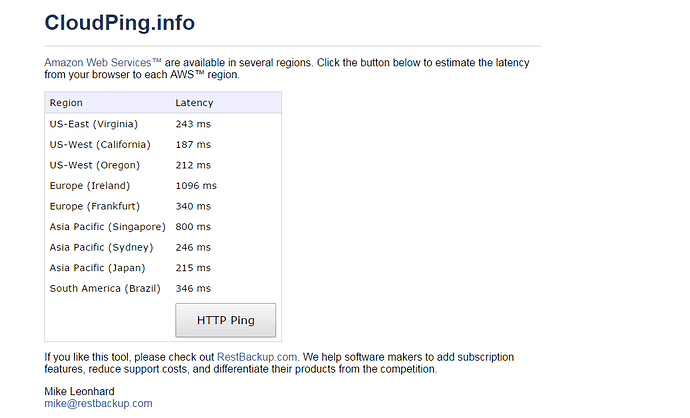The height and width of the screenshot is (418, 690).
Task: Click the 187 ms latency value
Action: (193, 145)
